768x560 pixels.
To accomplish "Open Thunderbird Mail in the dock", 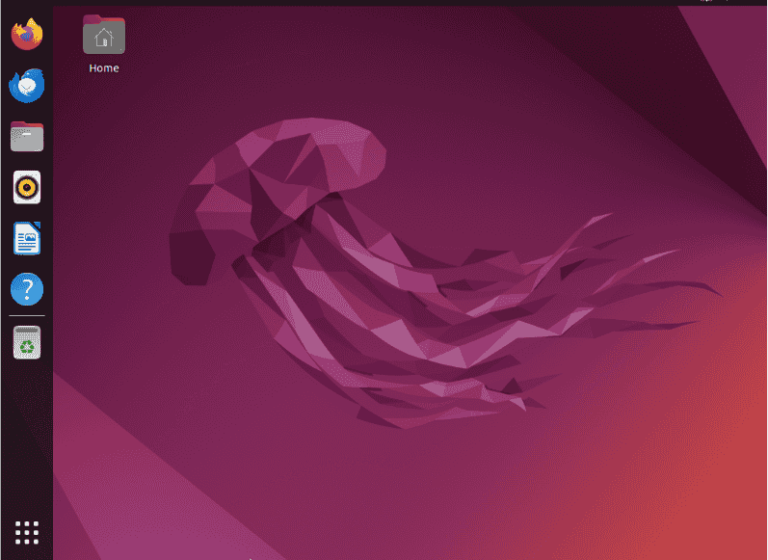I will (27, 85).
